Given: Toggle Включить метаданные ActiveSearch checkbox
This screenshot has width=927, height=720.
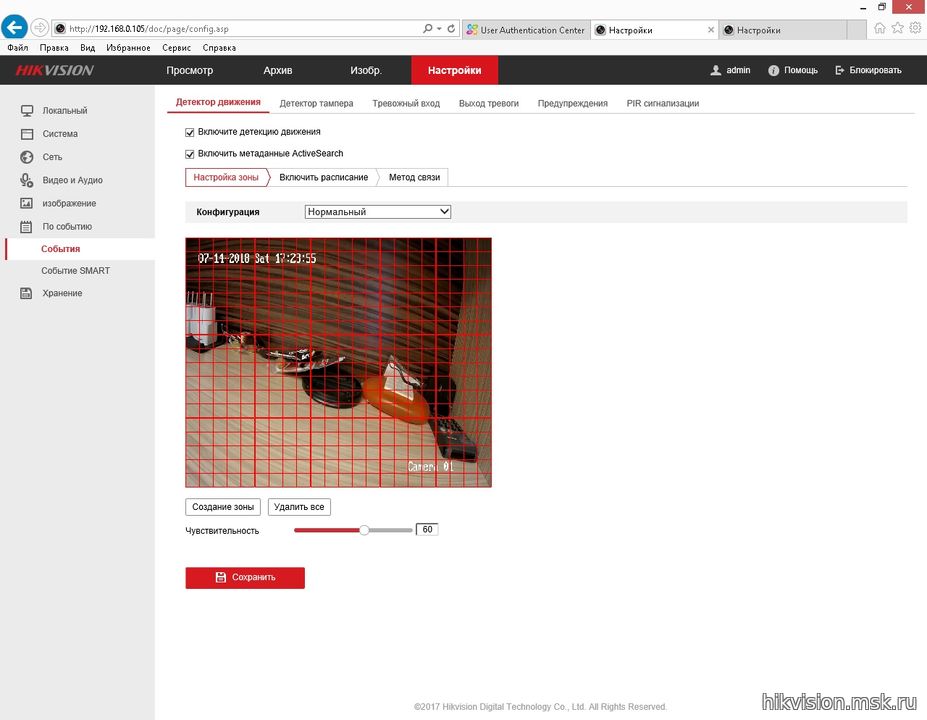Looking at the screenshot, I should click(190, 154).
